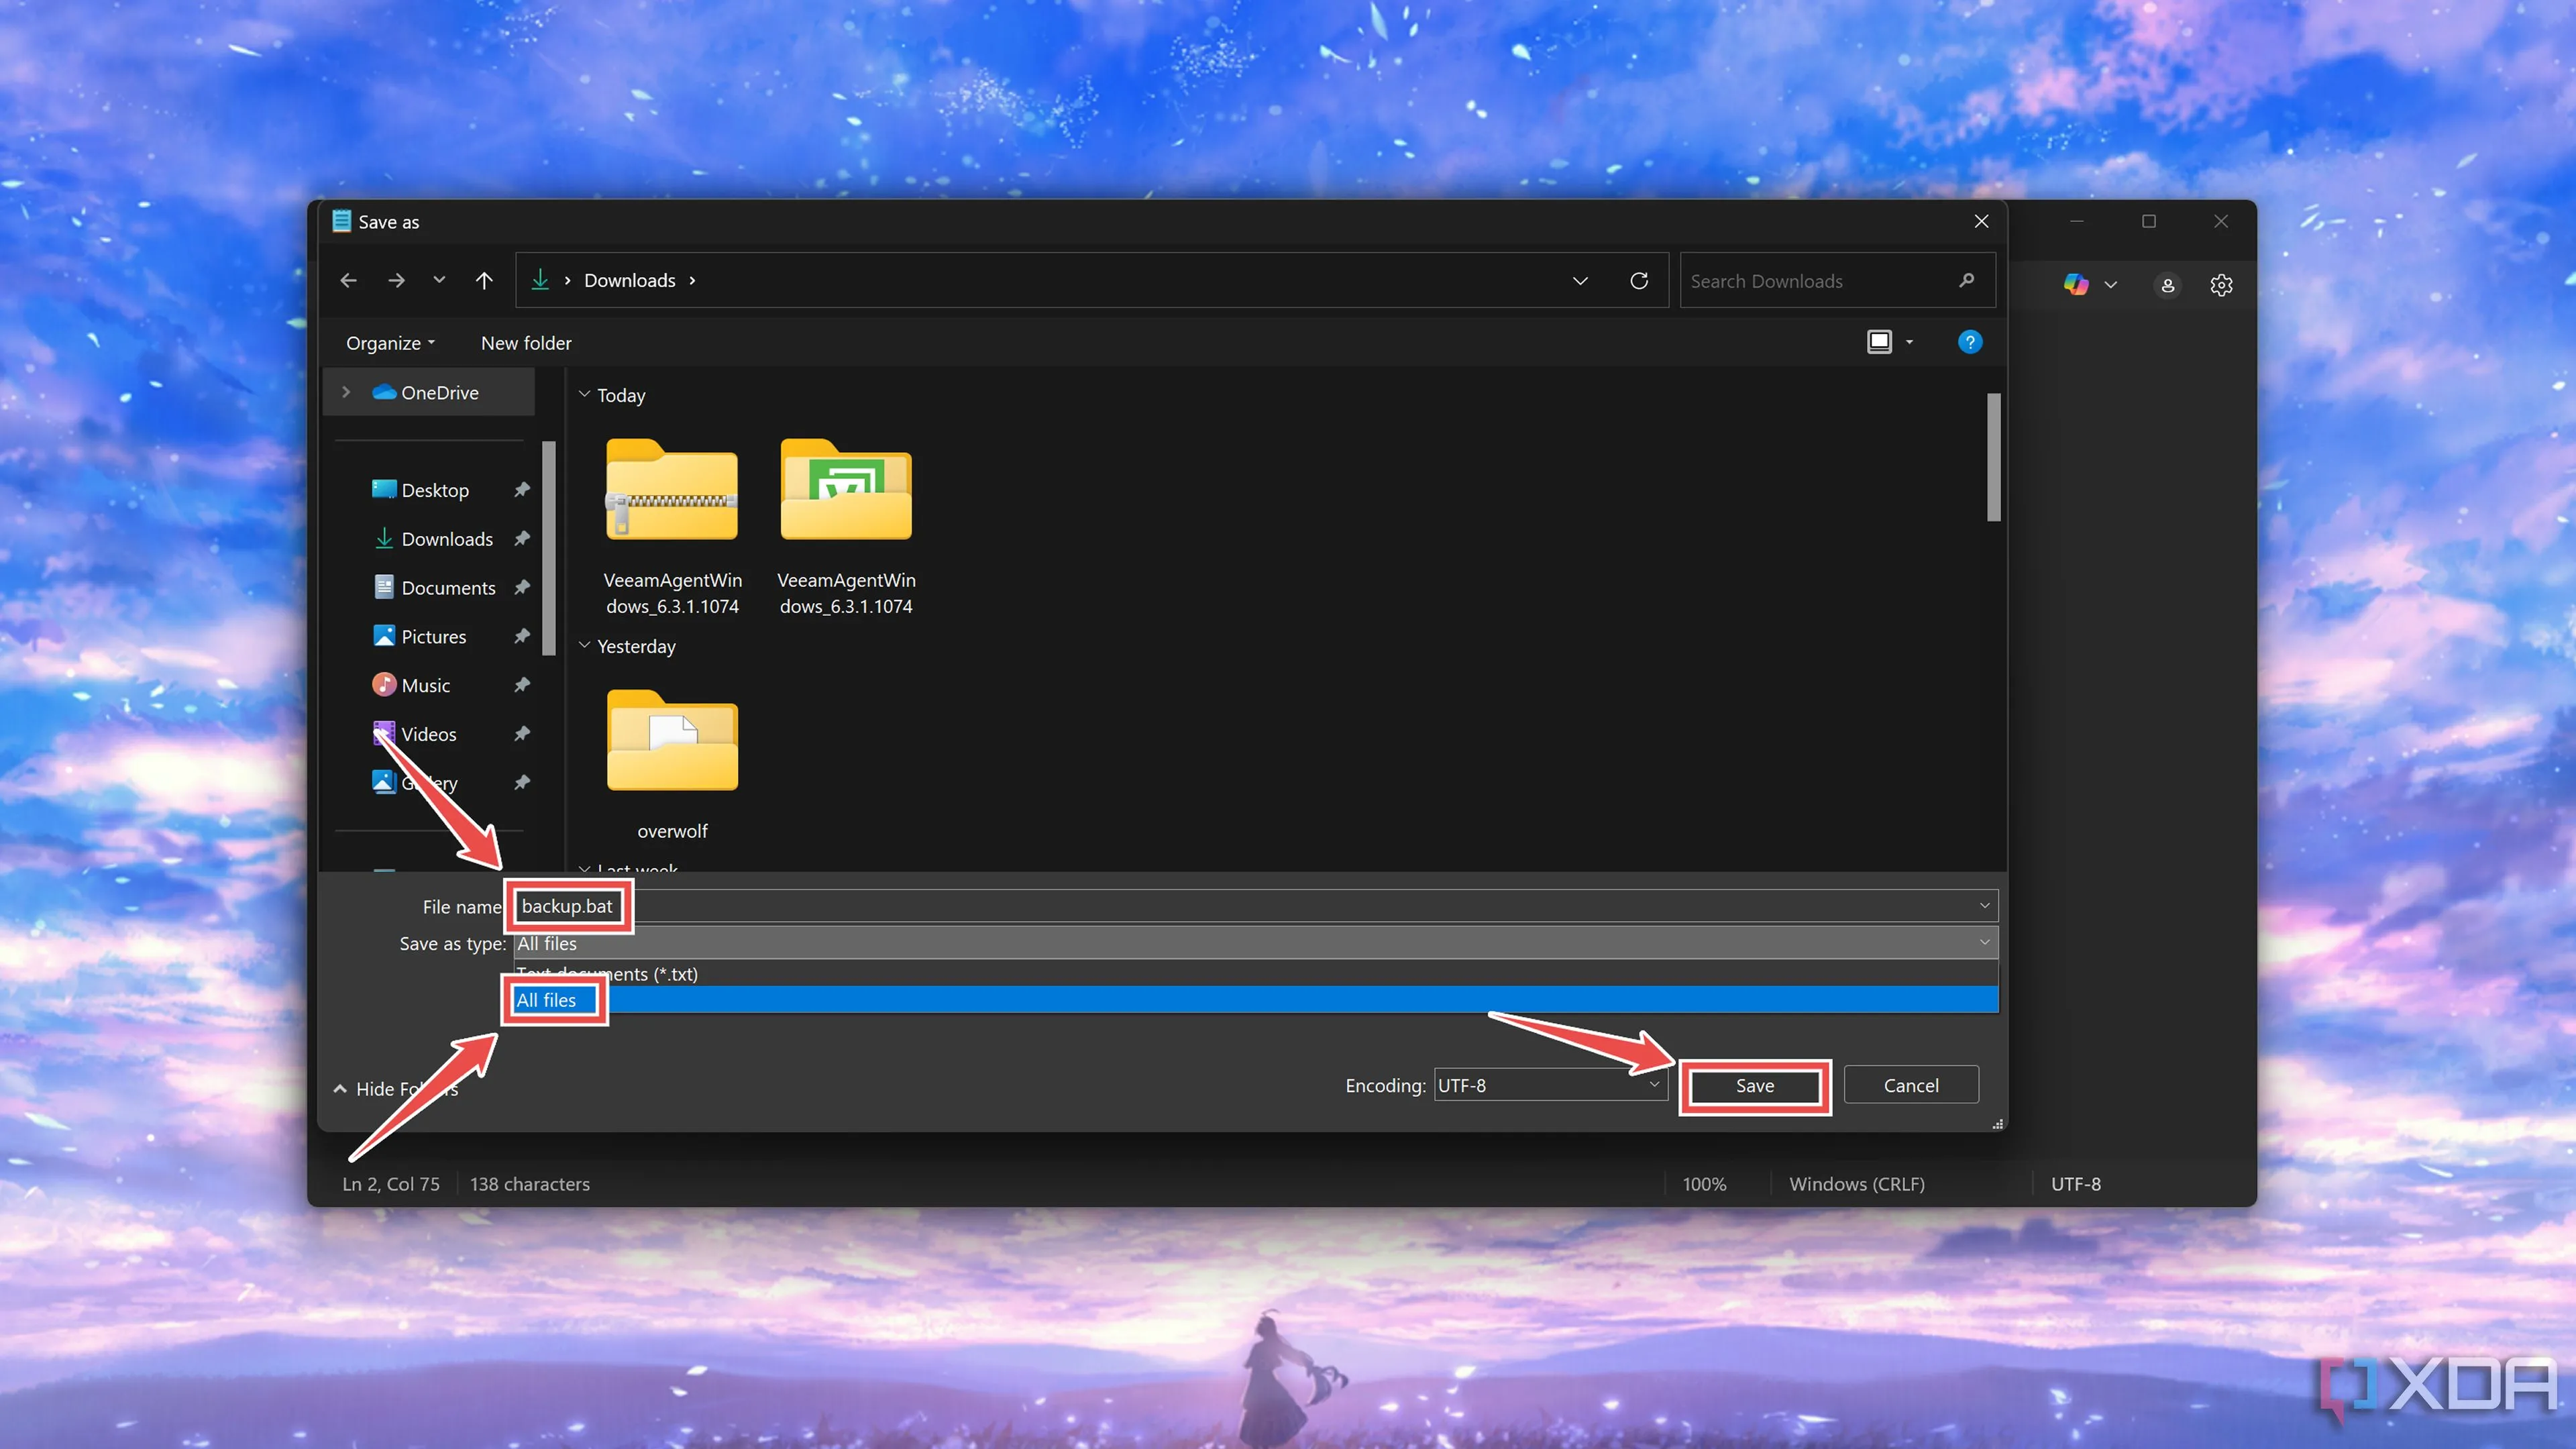Select All files in type list

pos(547,1000)
